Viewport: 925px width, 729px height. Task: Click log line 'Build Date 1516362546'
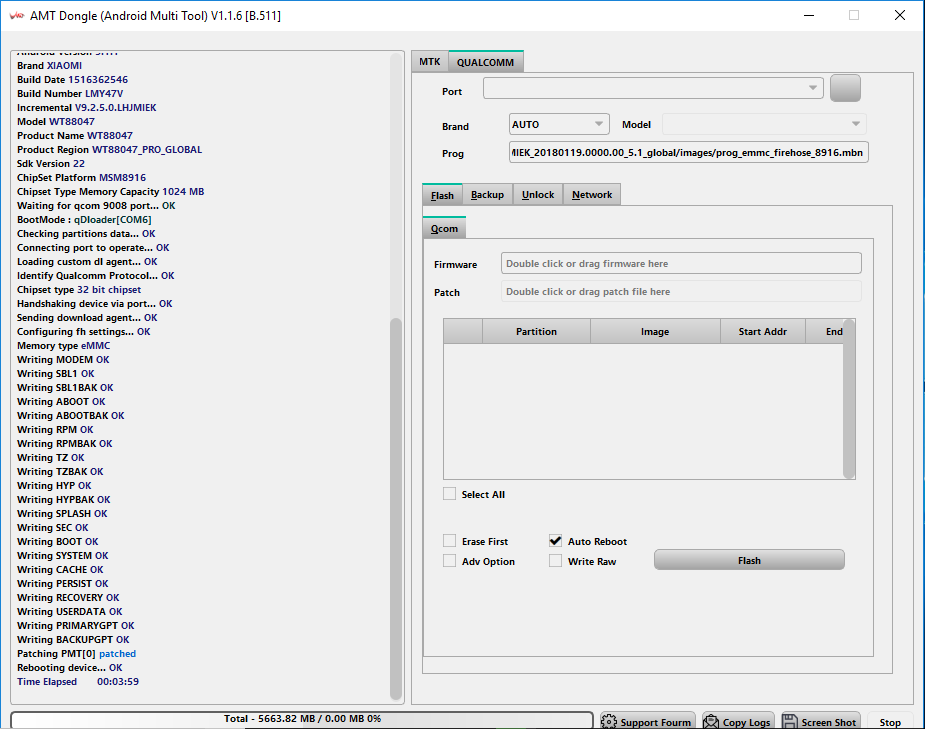72,80
